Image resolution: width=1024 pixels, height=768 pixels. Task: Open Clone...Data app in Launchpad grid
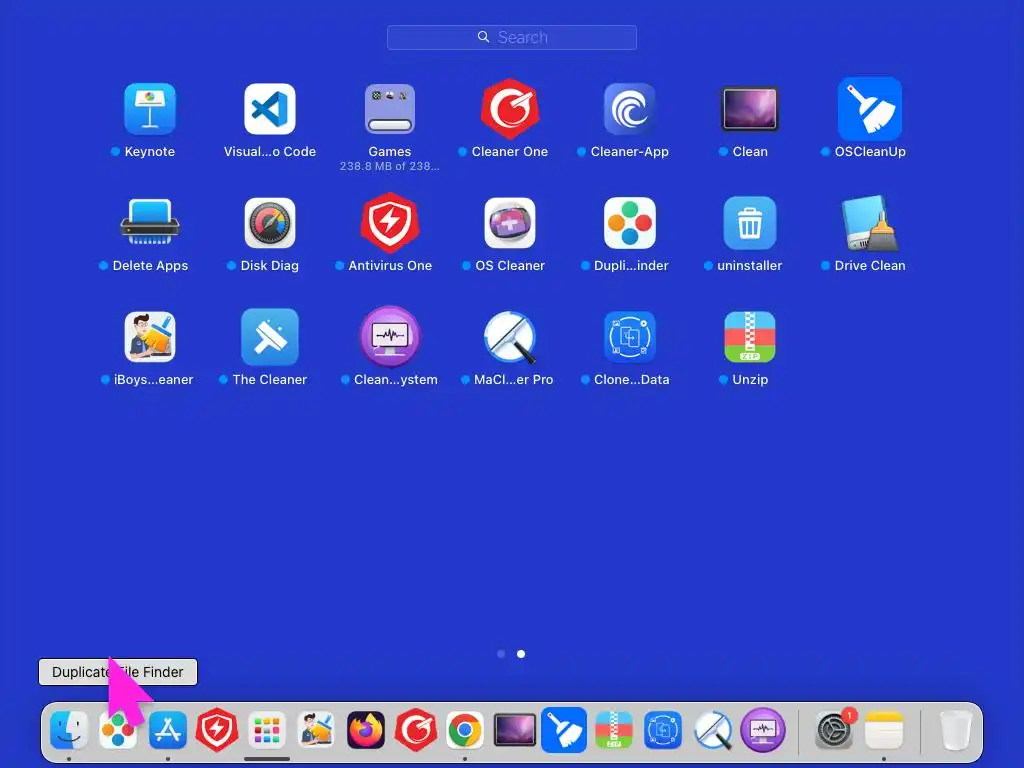pos(630,337)
